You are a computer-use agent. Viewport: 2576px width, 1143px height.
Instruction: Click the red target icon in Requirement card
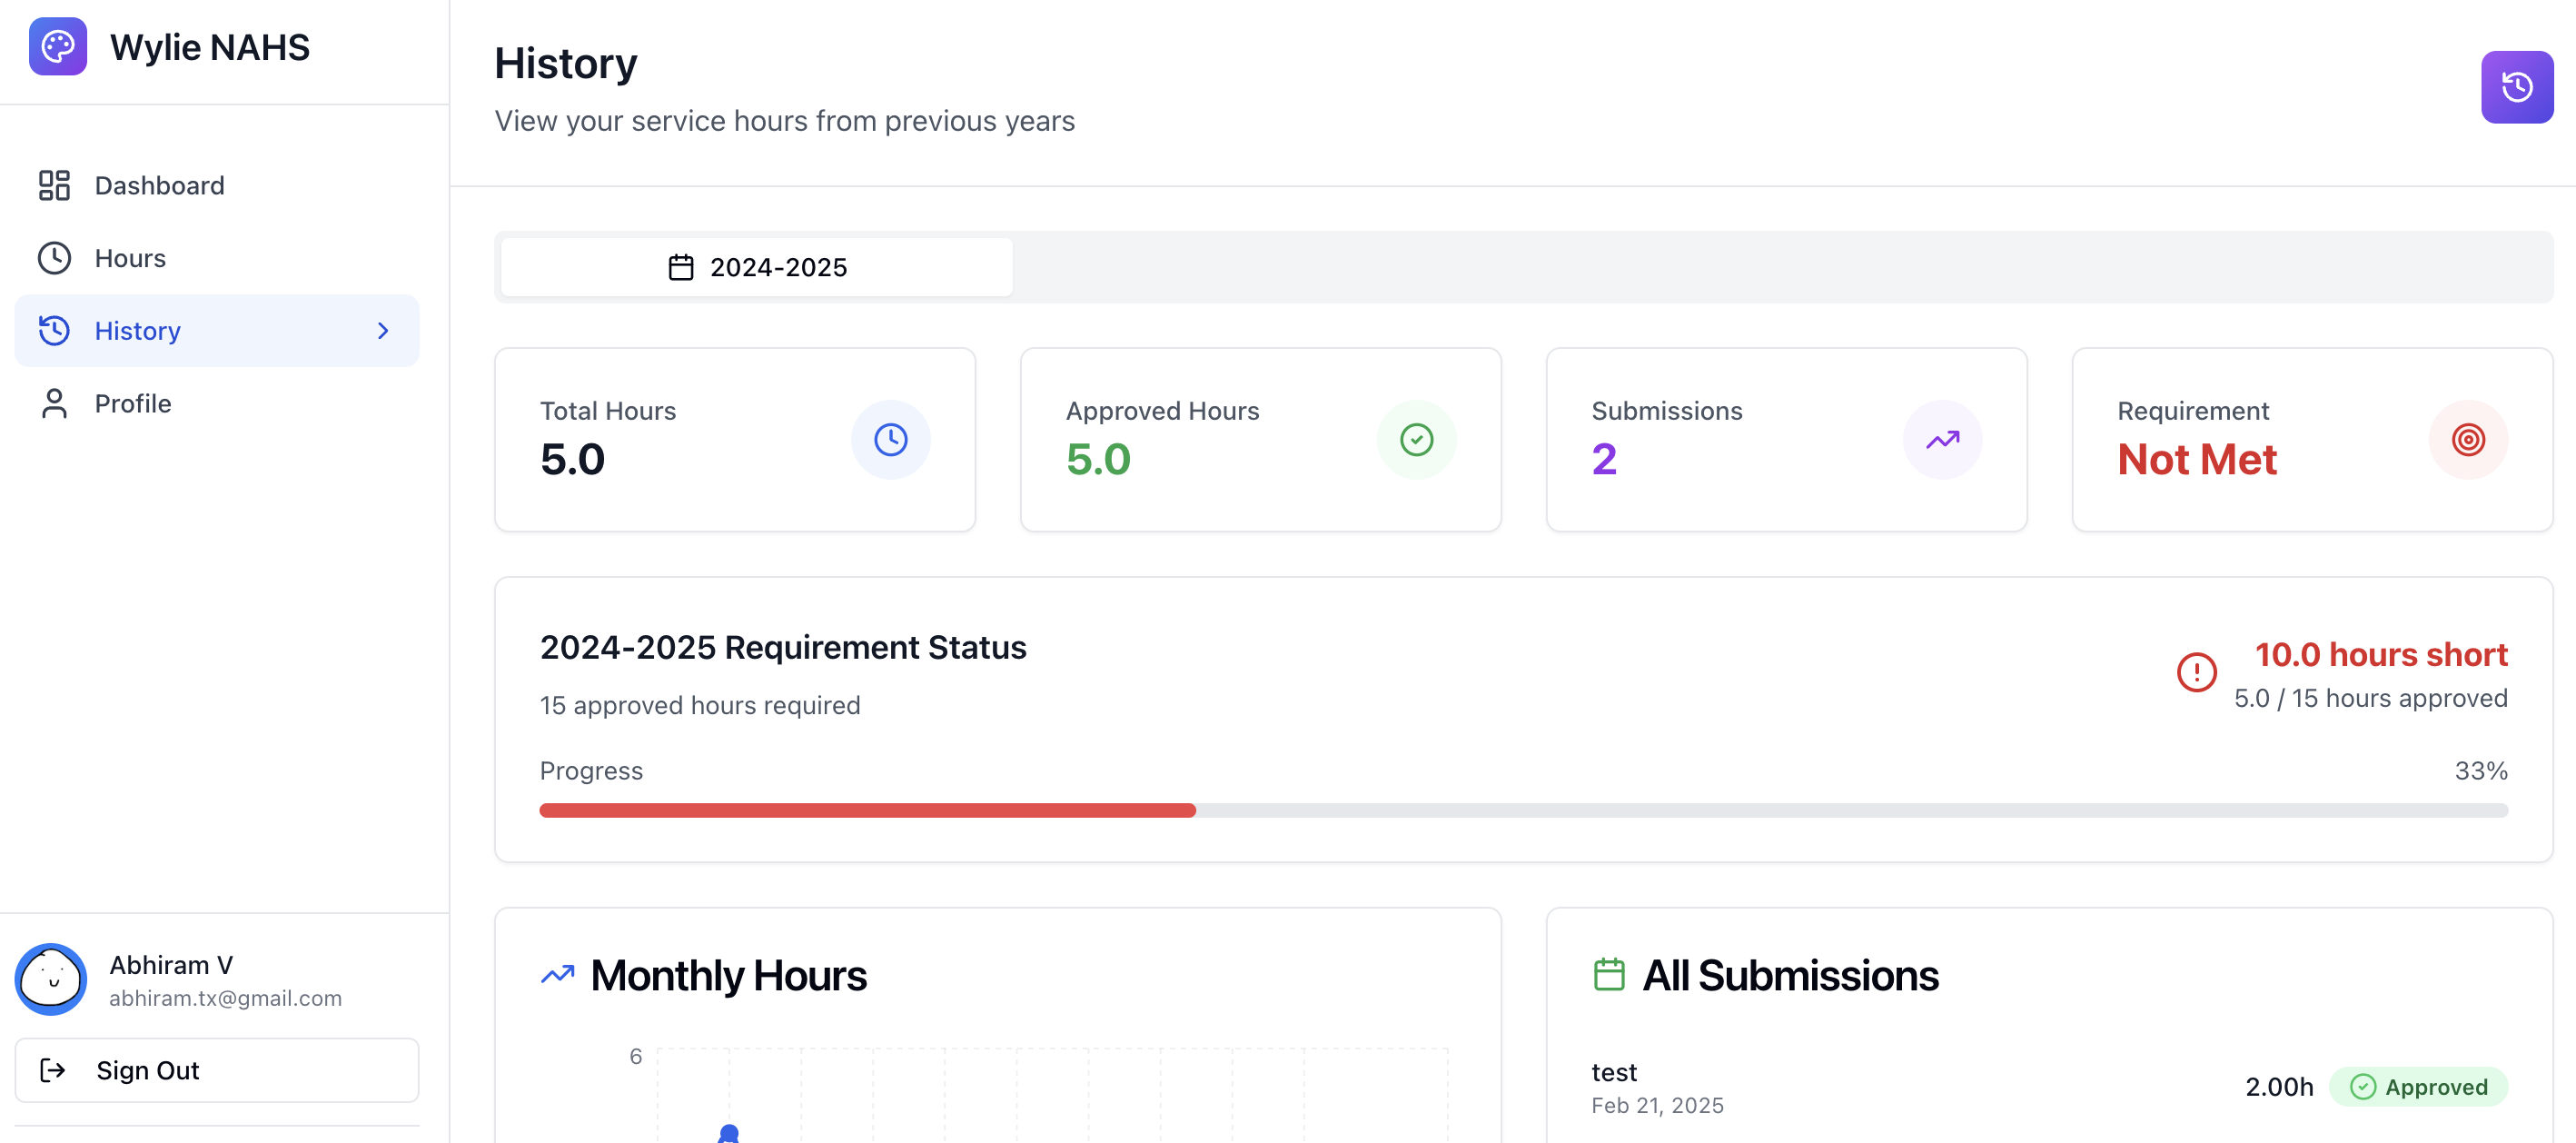pyautogui.click(x=2467, y=439)
